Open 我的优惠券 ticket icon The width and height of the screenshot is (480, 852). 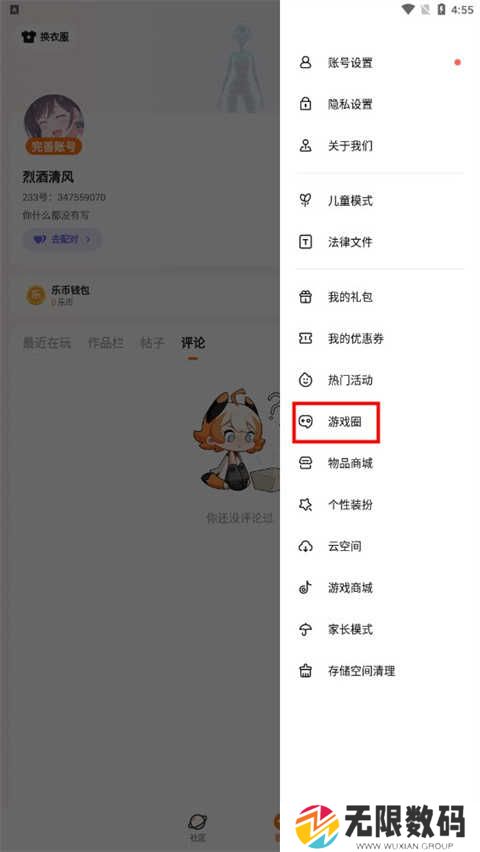click(306, 339)
